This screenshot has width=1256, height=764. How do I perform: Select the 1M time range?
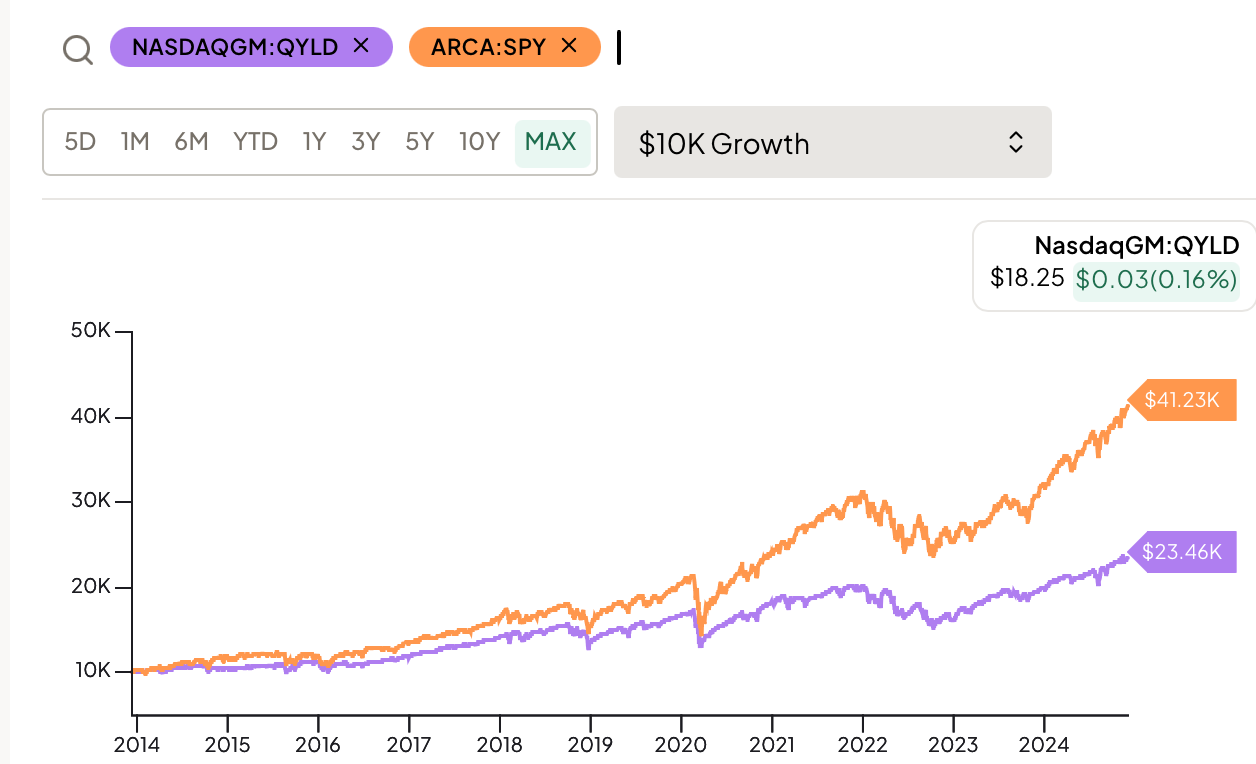coord(135,142)
